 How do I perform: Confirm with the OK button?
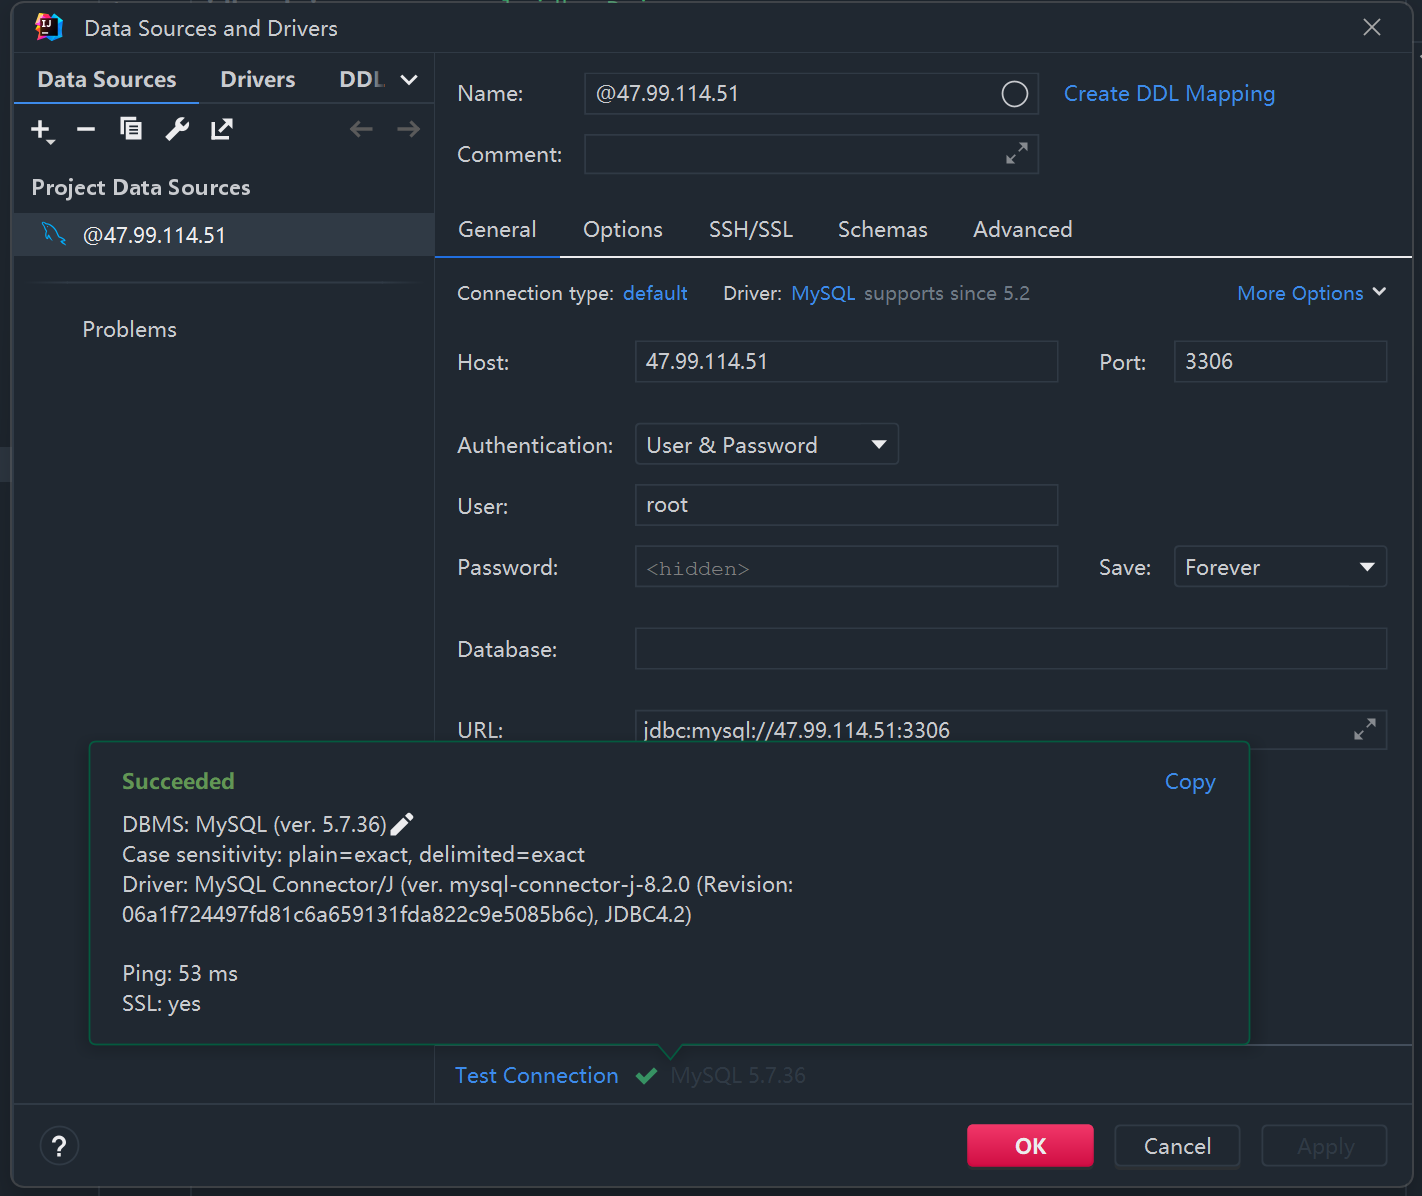click(x=1030, y=1146)
